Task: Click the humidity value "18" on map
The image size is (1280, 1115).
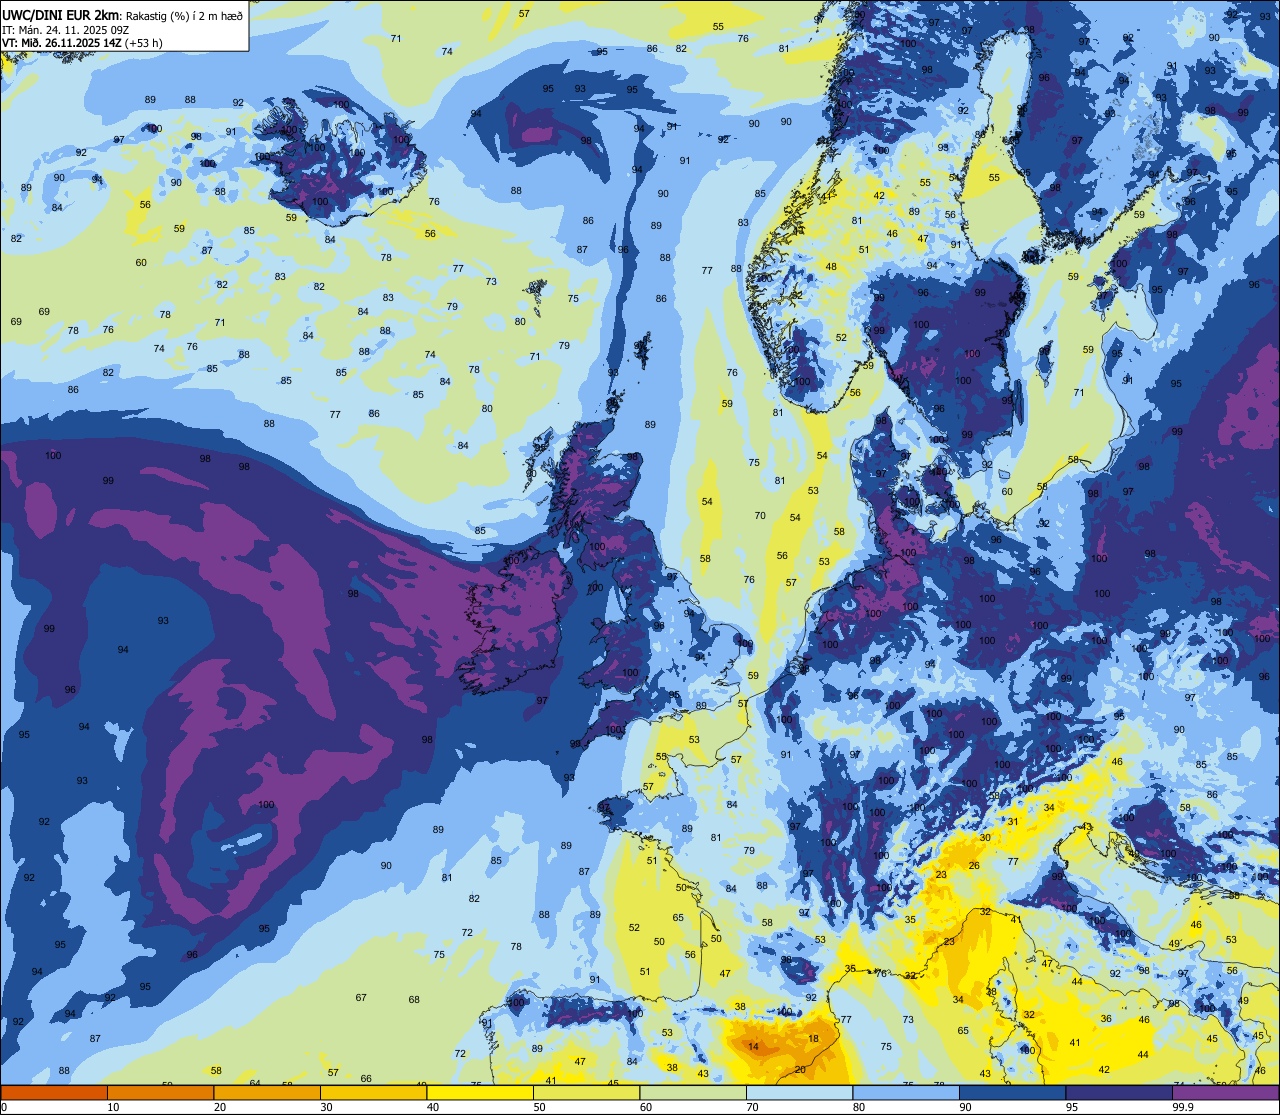Action: pyautogui.click(x=813, y=1039)
